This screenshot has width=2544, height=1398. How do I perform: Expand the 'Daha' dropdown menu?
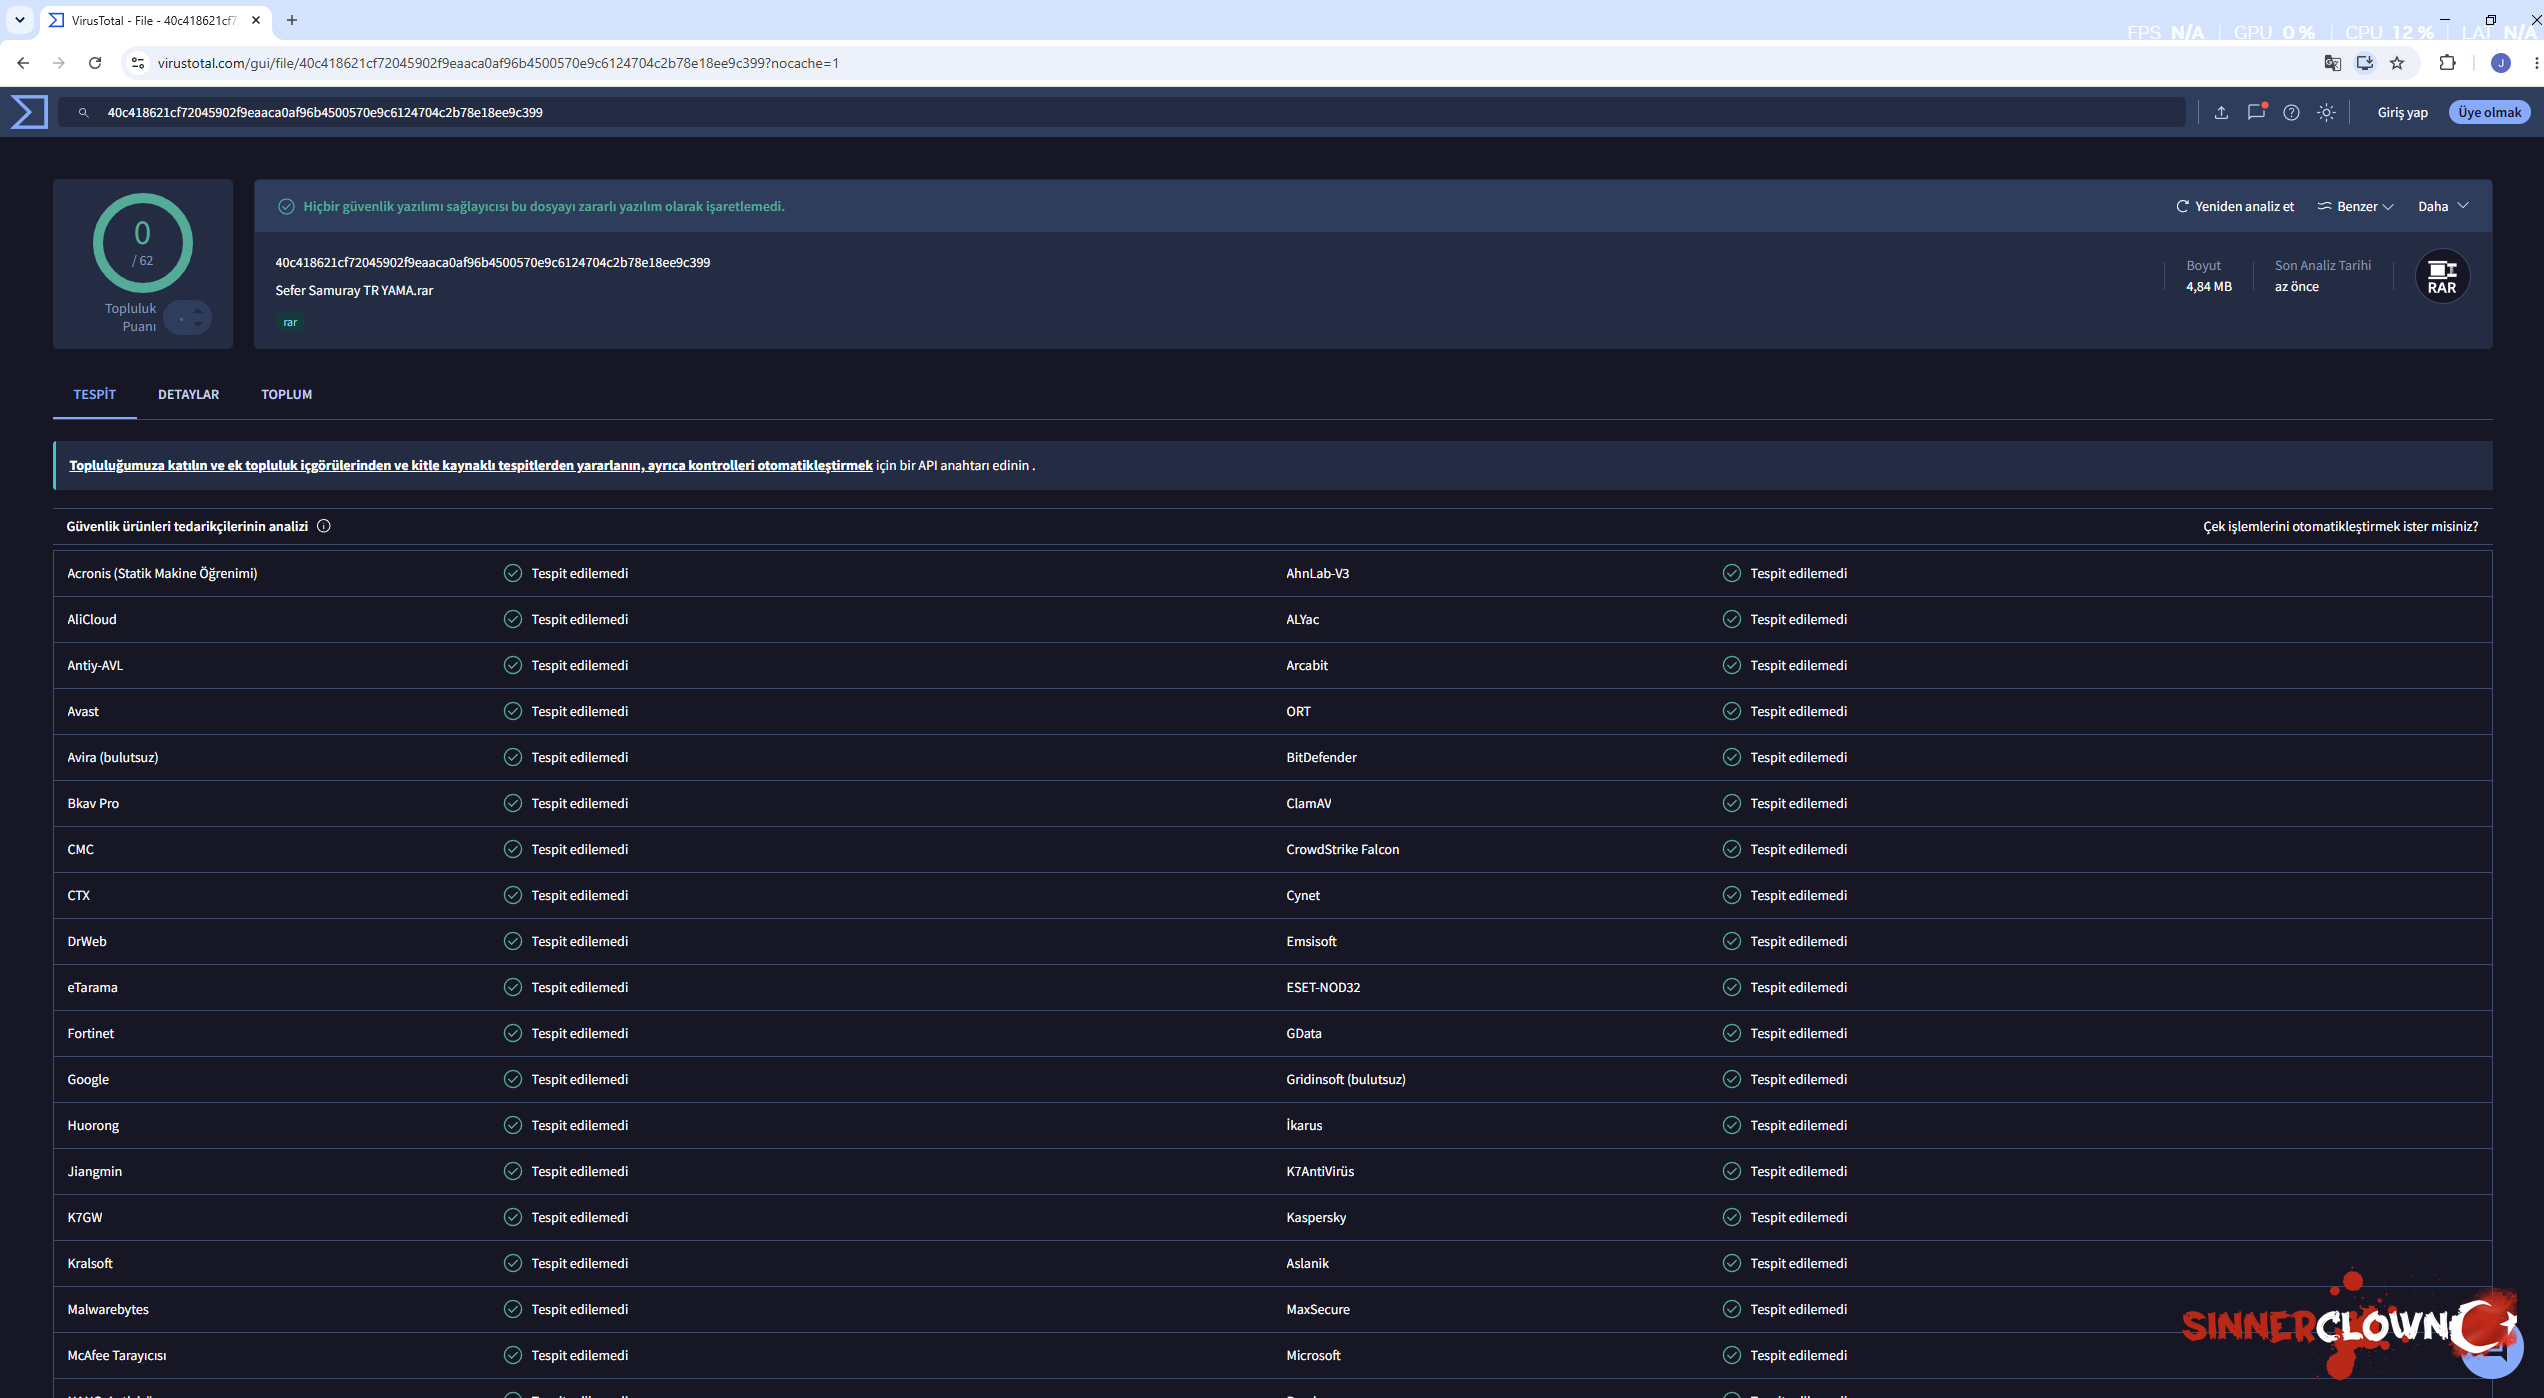(2443, 207)
